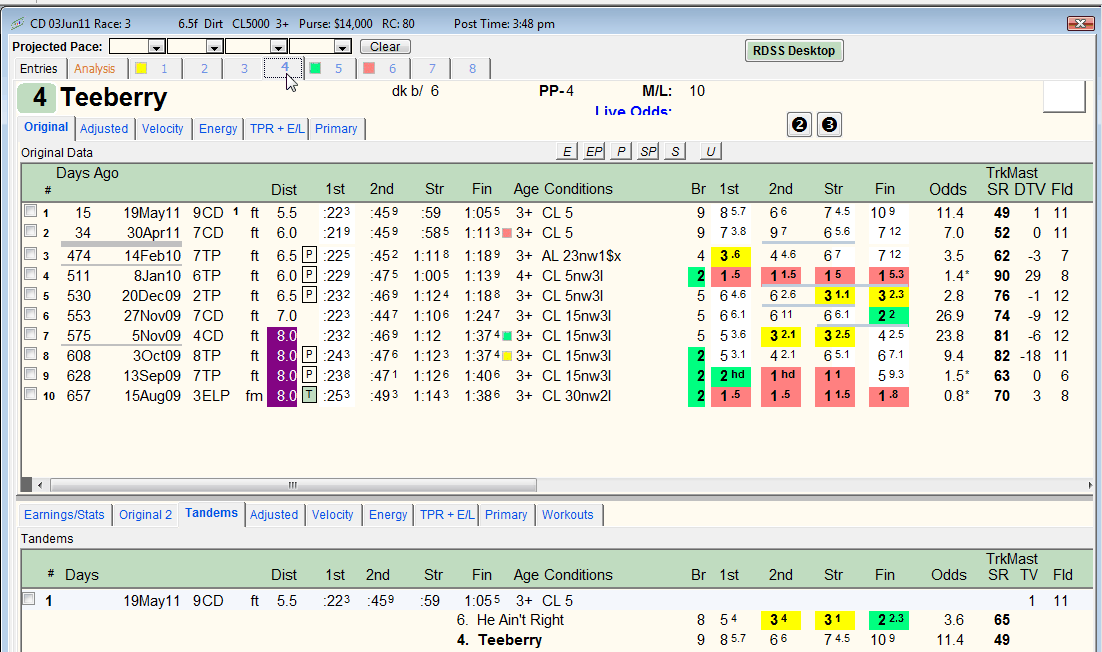The height and width of the screenshot is (652, 1102).
Task: Click the app icon in title bar
Action: pos(18,24)
